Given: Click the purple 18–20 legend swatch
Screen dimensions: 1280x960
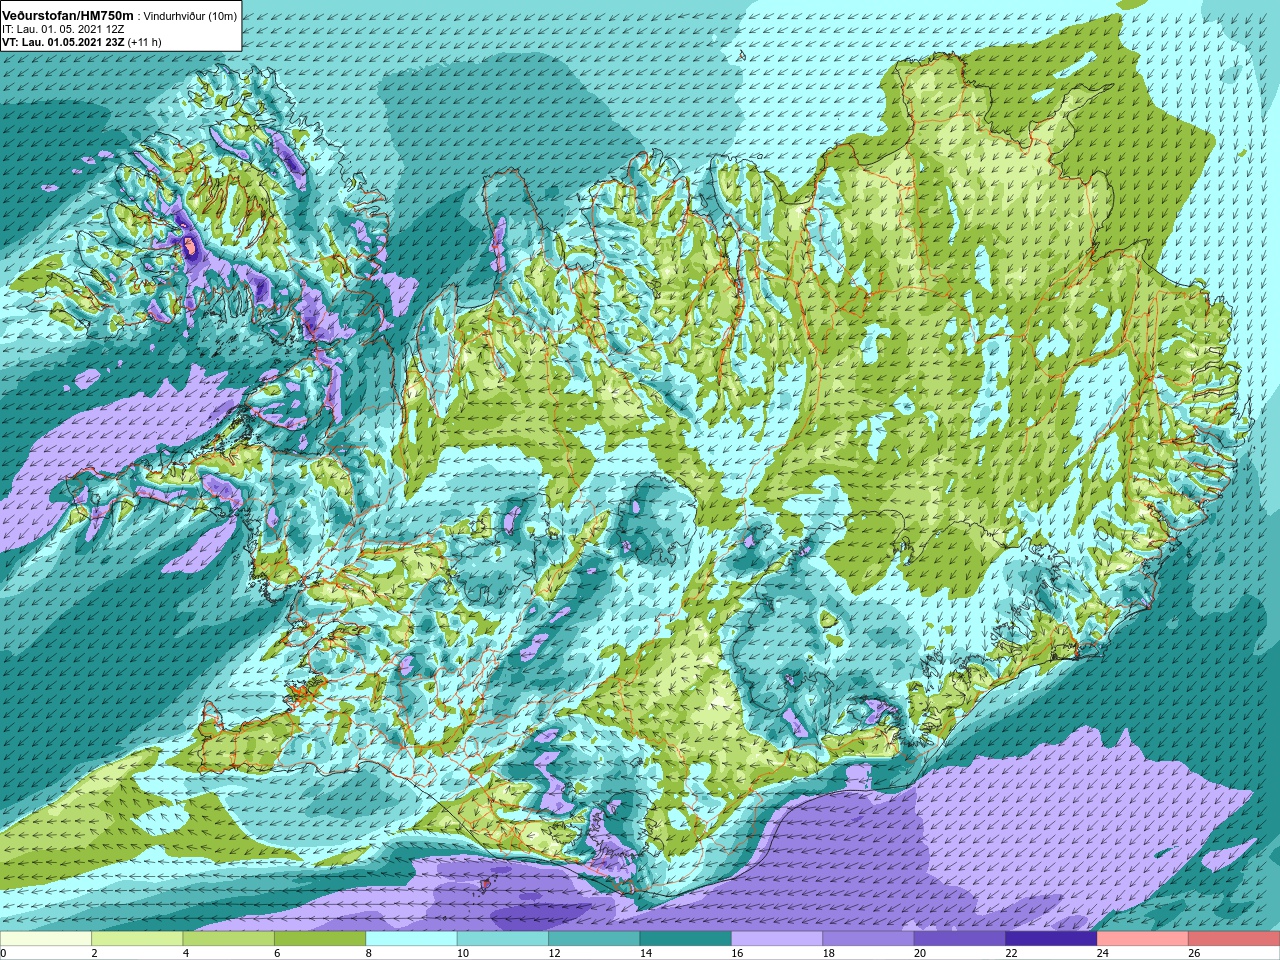Looking at the screenshot, I should 869,939.
